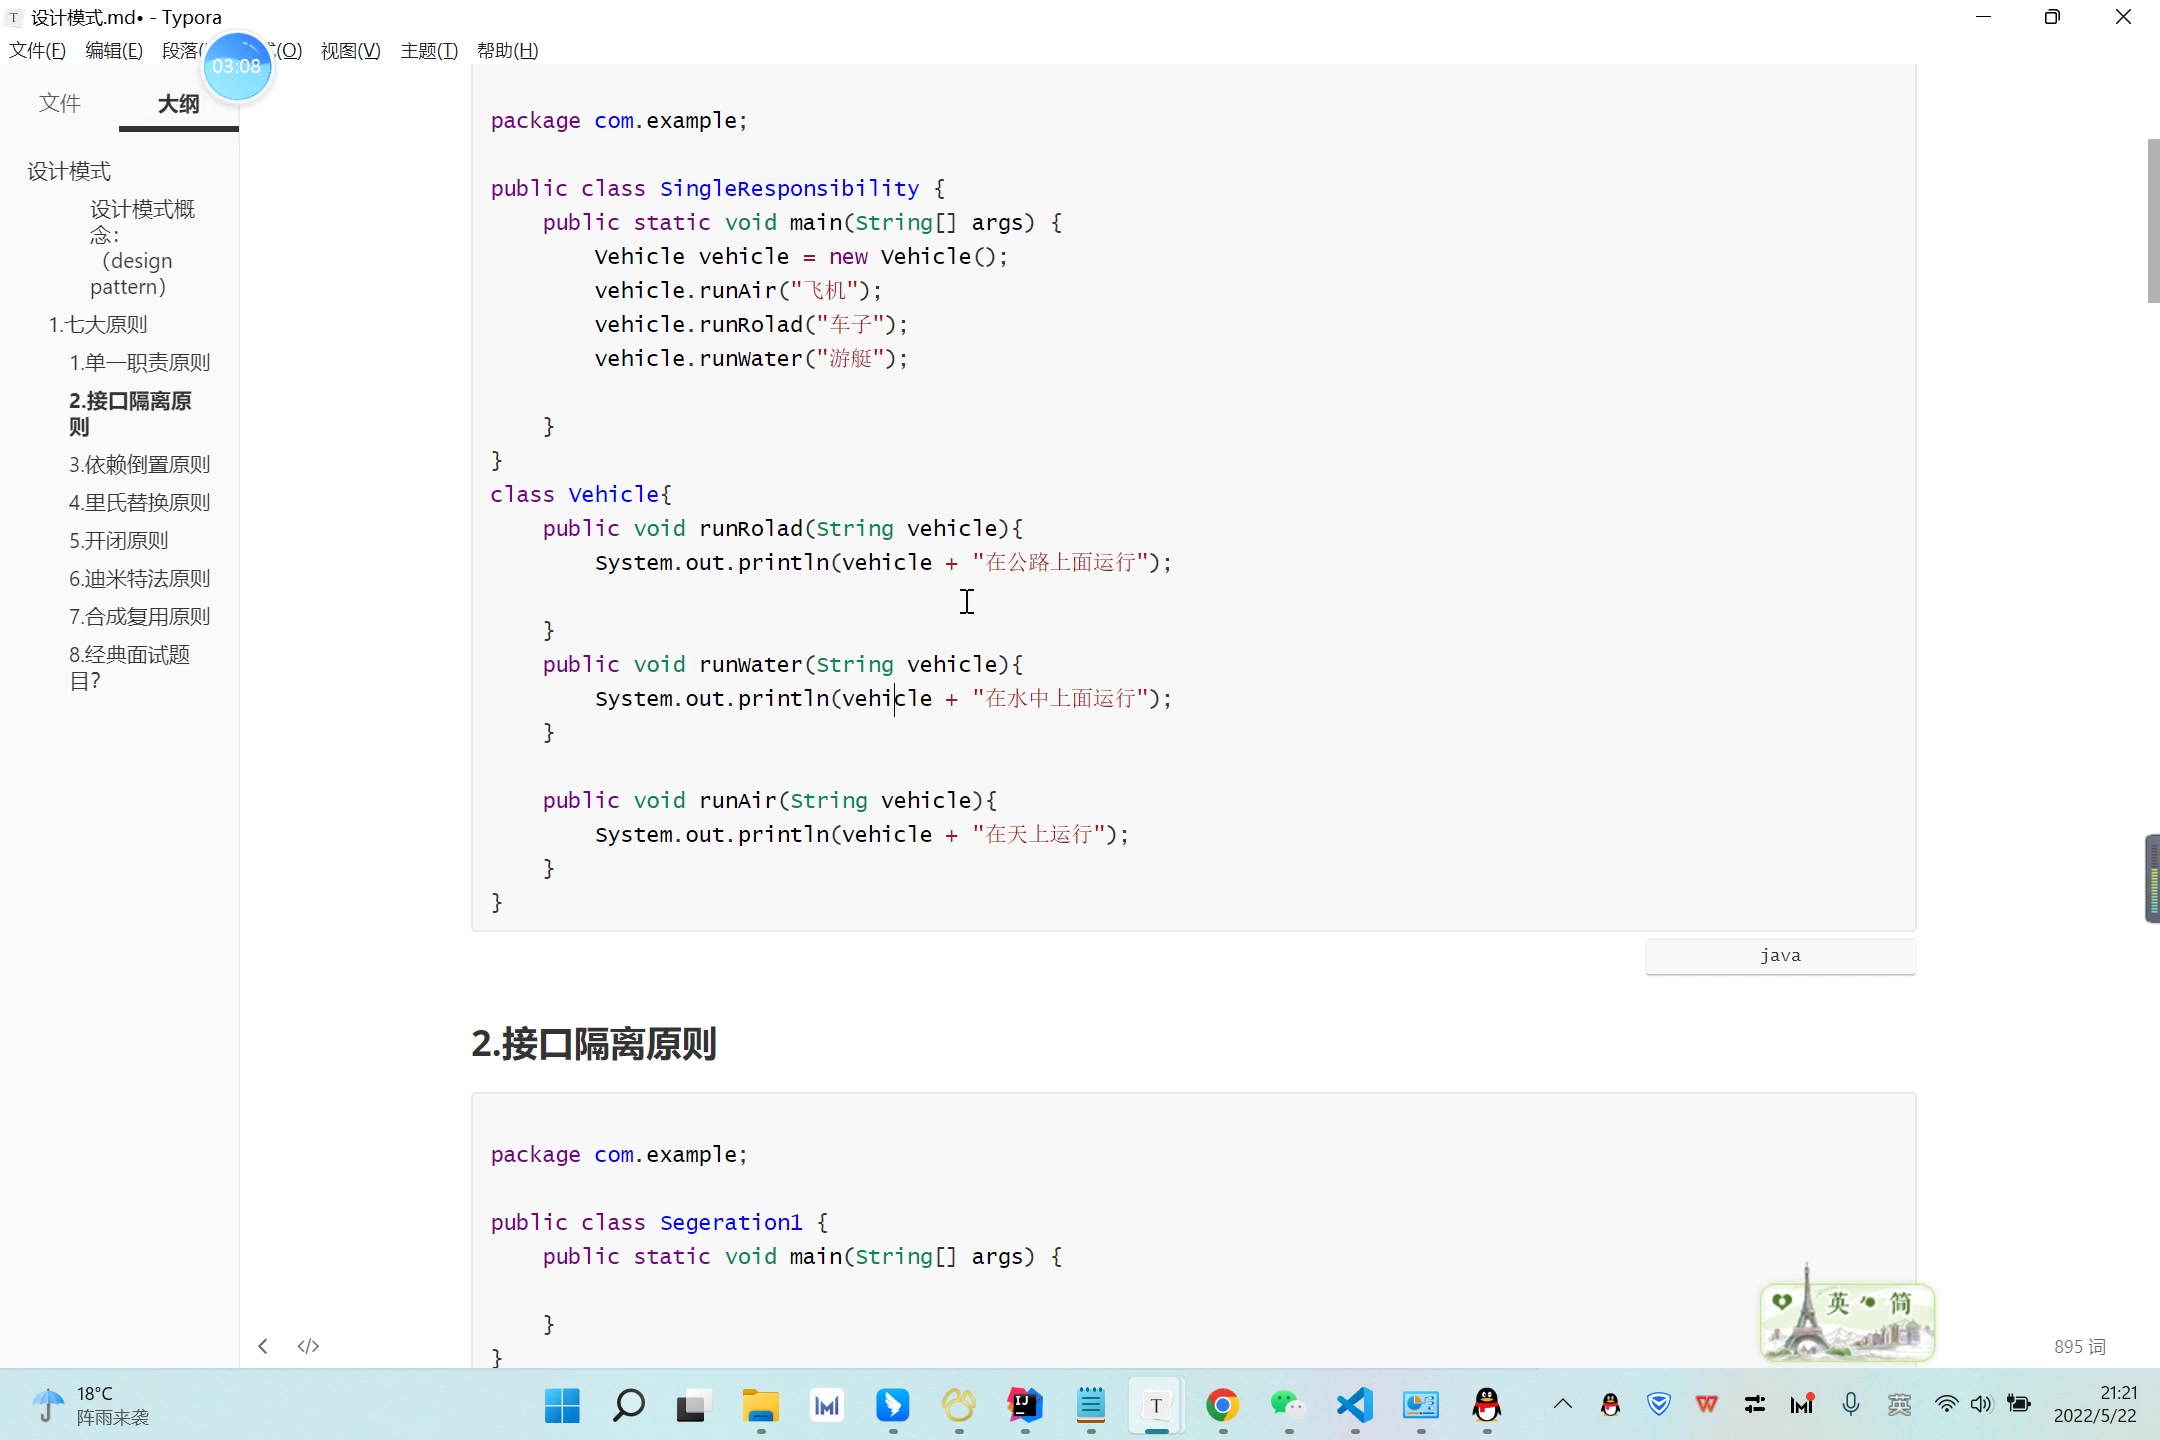
Task: Expand hidden system tray icons chevron
Action: (1562, 1404)
